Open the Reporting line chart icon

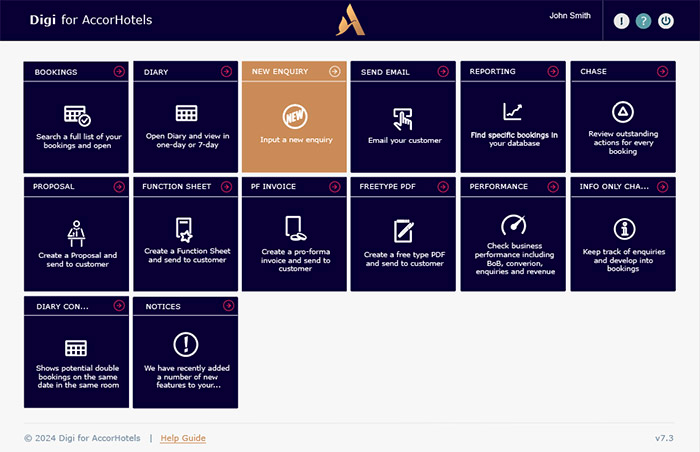512,112
